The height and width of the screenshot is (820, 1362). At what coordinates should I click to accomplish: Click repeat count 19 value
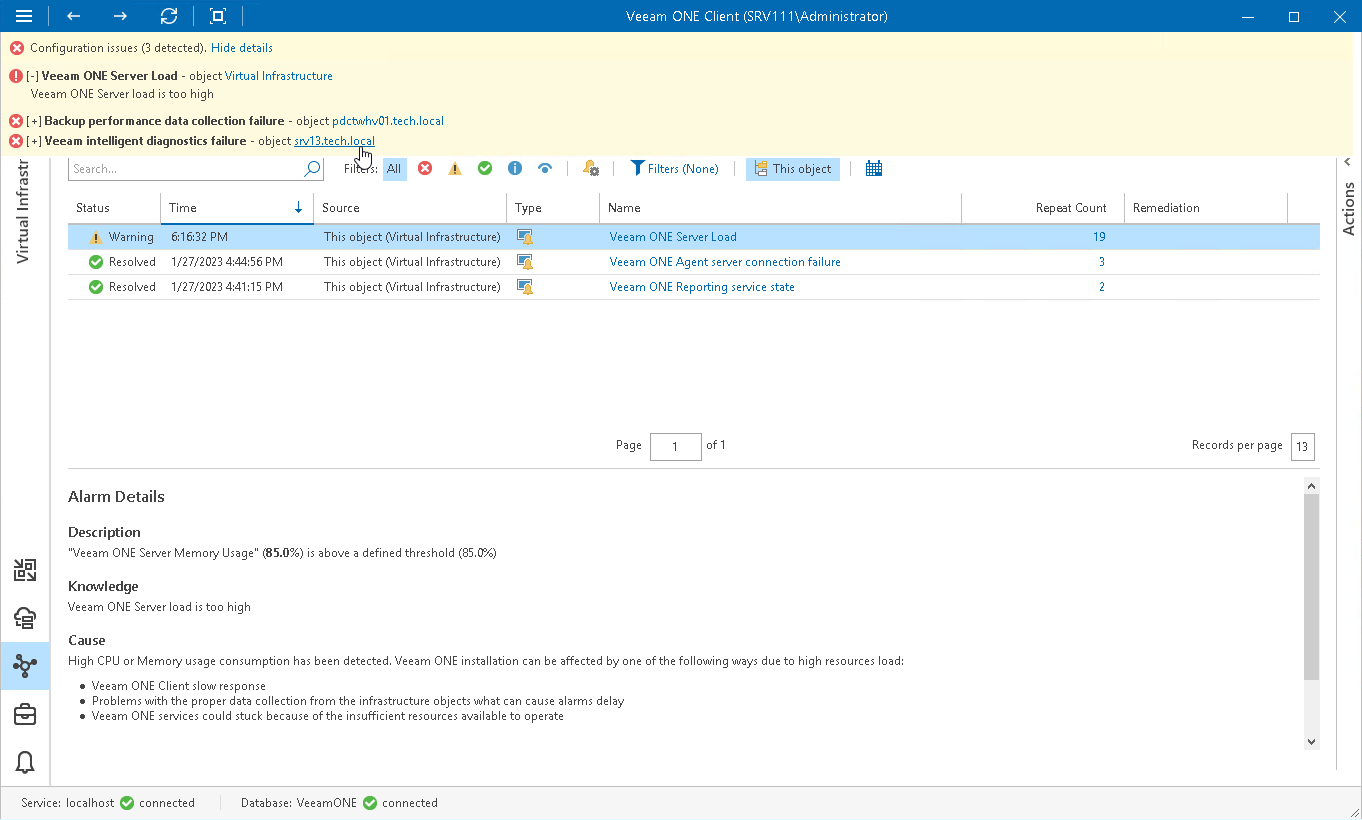[x=1099, y=237]
